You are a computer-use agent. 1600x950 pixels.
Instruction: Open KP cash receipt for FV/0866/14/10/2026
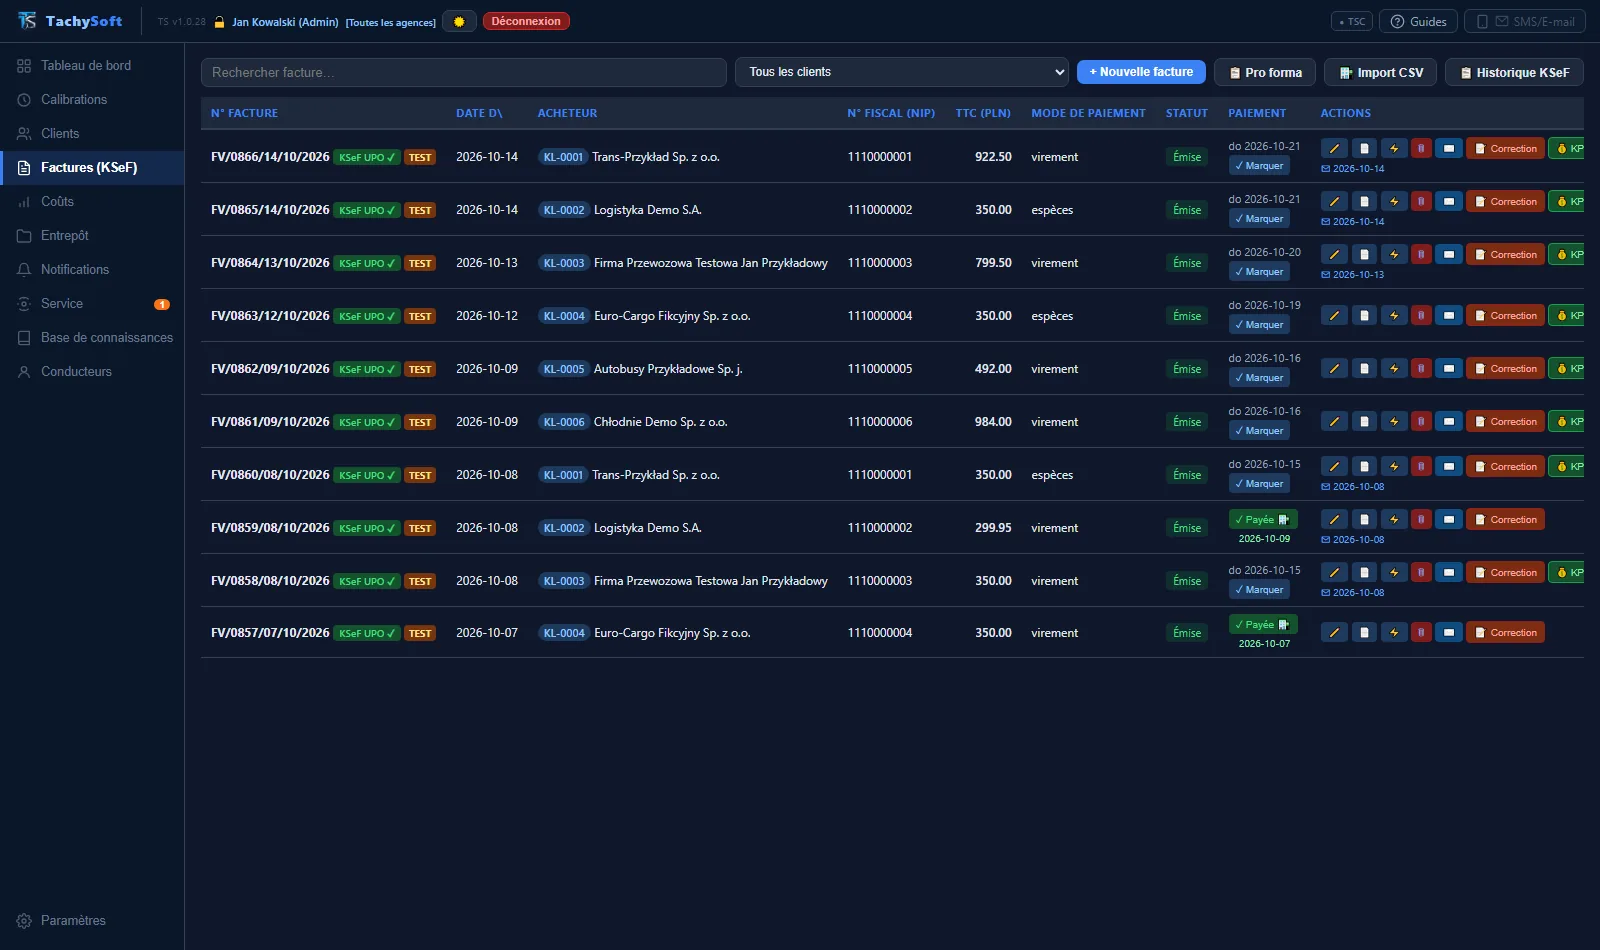(x=1567, y=148)
